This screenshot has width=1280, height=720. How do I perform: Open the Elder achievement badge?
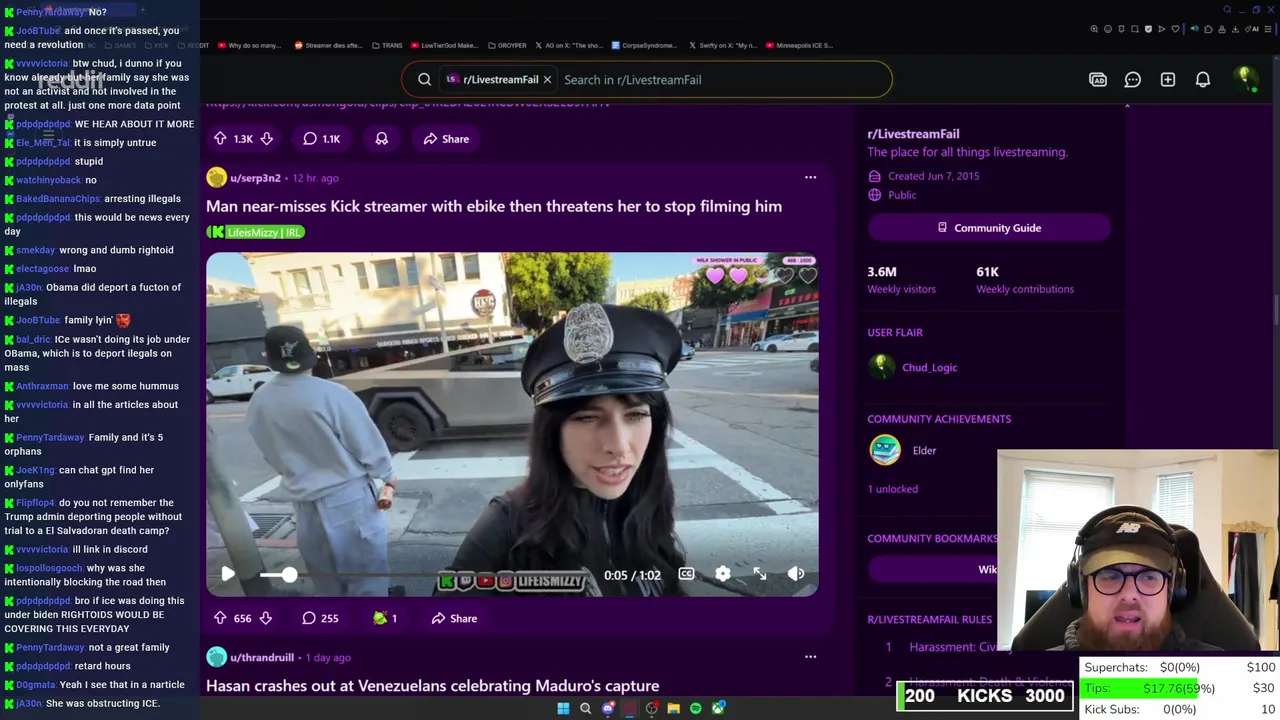885,450
